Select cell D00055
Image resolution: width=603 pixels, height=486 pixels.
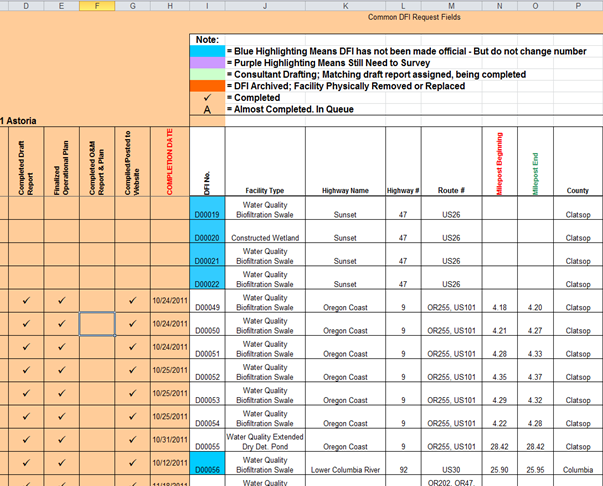(x=207, y=440)
